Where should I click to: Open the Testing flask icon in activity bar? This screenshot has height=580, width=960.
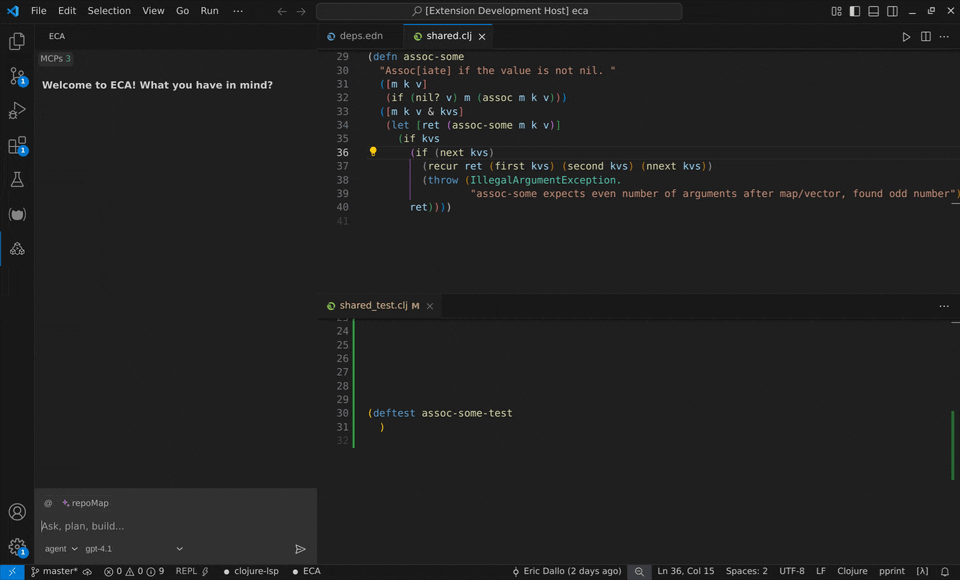[15, 179]
